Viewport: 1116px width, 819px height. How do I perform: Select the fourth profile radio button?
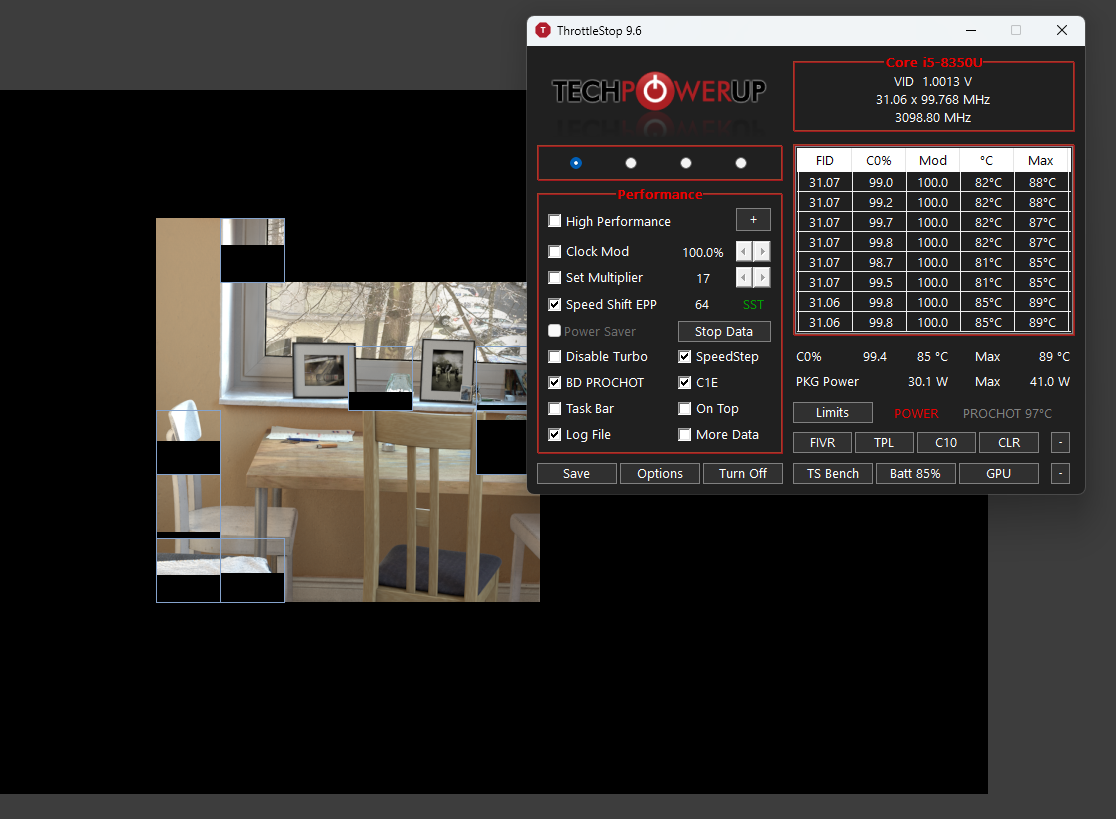click(741, 163)
